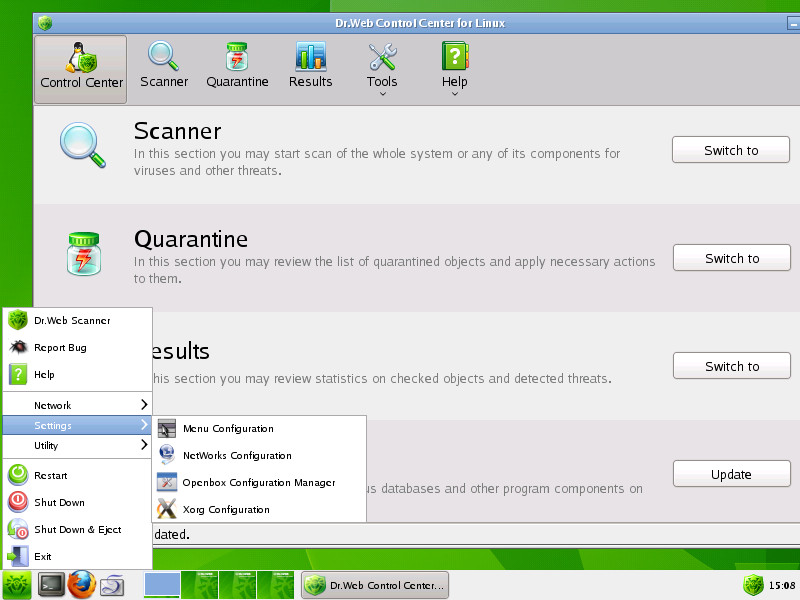Open the Scanner toolbar icon
The width and height of the screenshot is (800, 600).
[163, 56]
